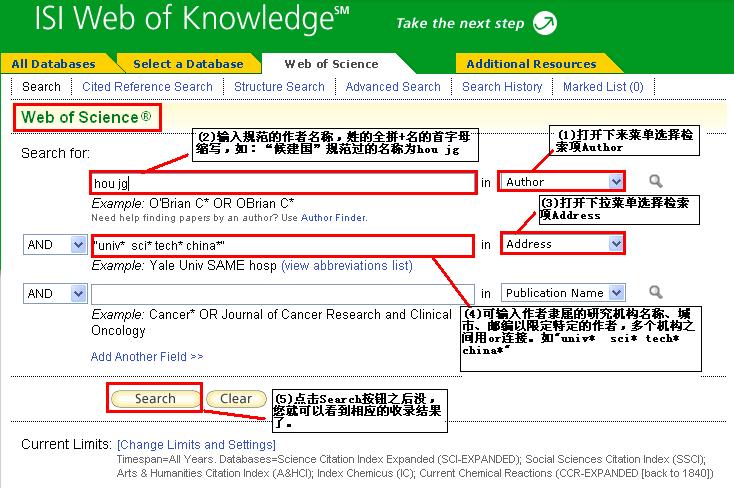734x488 pixels.
Task: Select the Search sub-navigation item
Action: (x=41, y=87)
